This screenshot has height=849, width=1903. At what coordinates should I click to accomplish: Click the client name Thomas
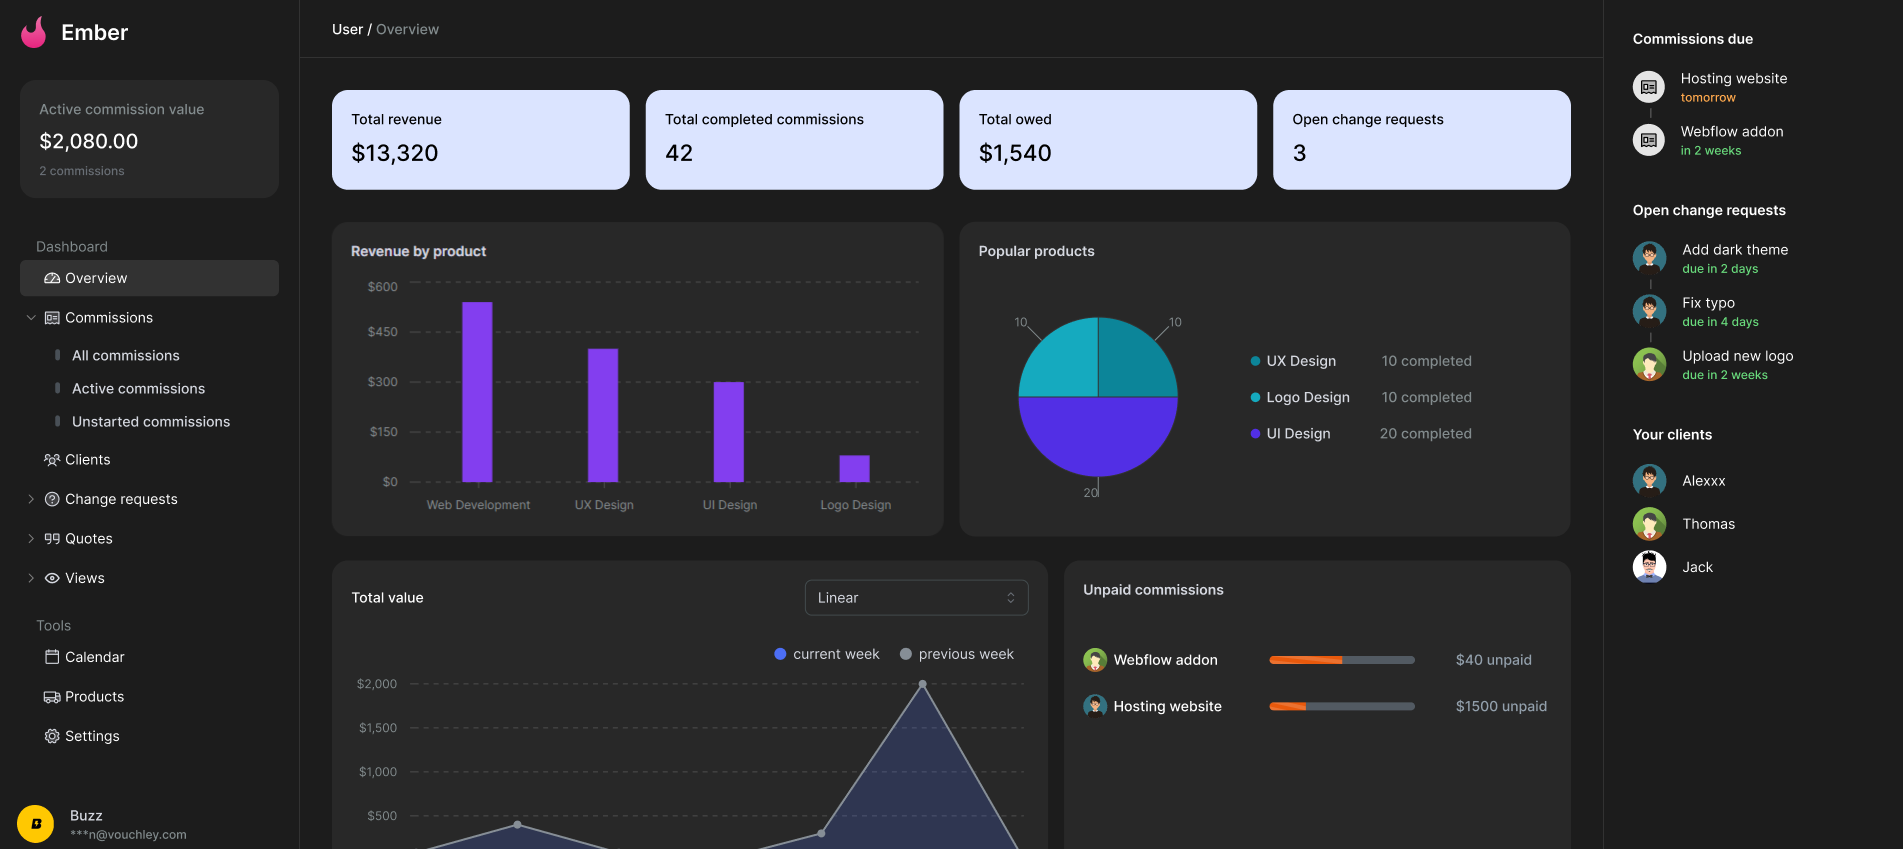click(1708, 524)
